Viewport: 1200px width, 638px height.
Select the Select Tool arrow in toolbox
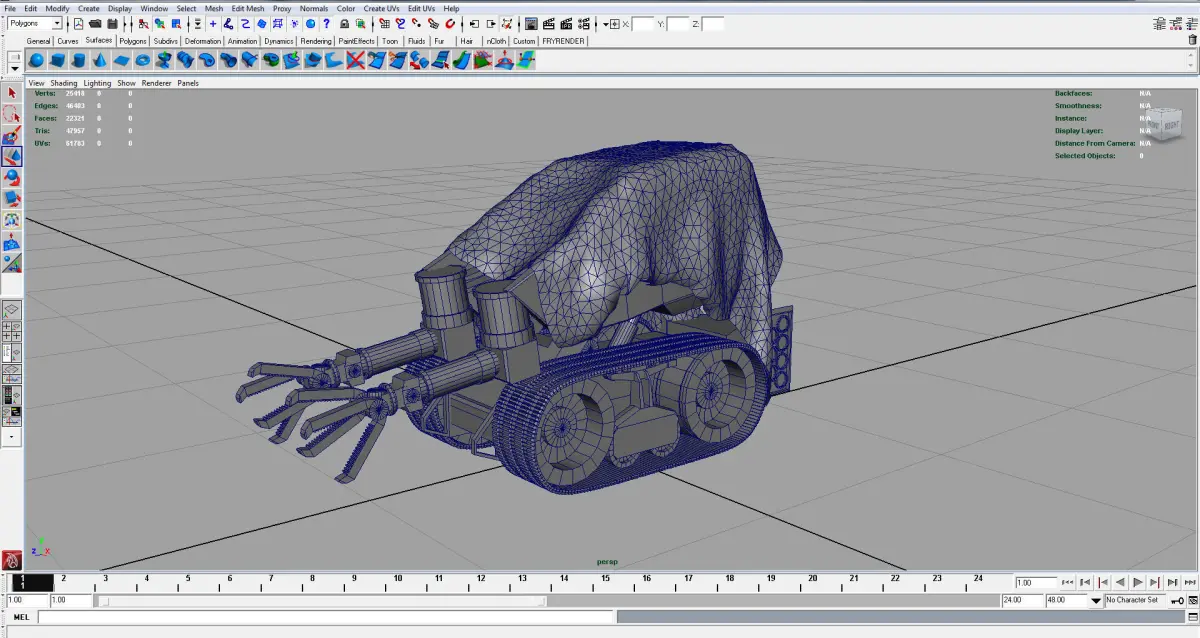coord(12,93)
